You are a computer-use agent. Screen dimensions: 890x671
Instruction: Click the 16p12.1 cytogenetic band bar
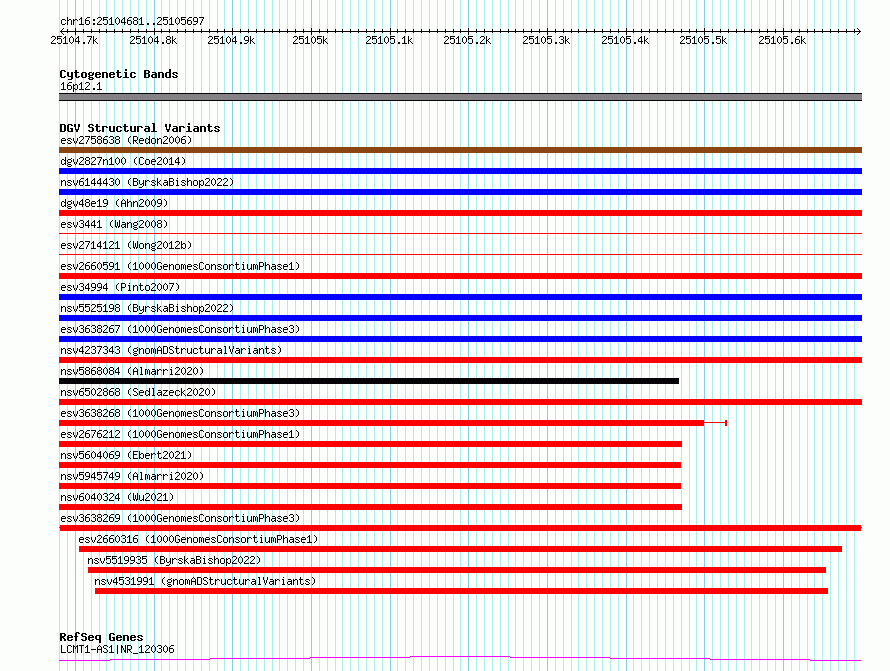click(x=460, y=97)
